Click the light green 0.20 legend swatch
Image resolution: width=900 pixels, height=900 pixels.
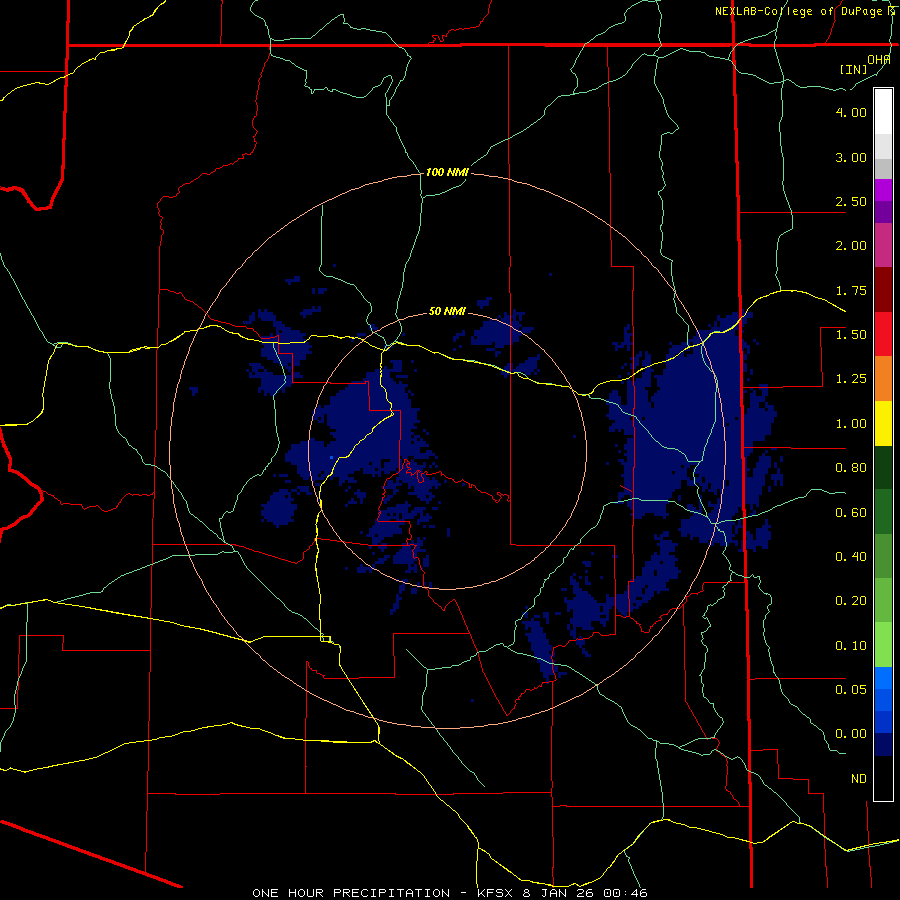click(883, 600)
